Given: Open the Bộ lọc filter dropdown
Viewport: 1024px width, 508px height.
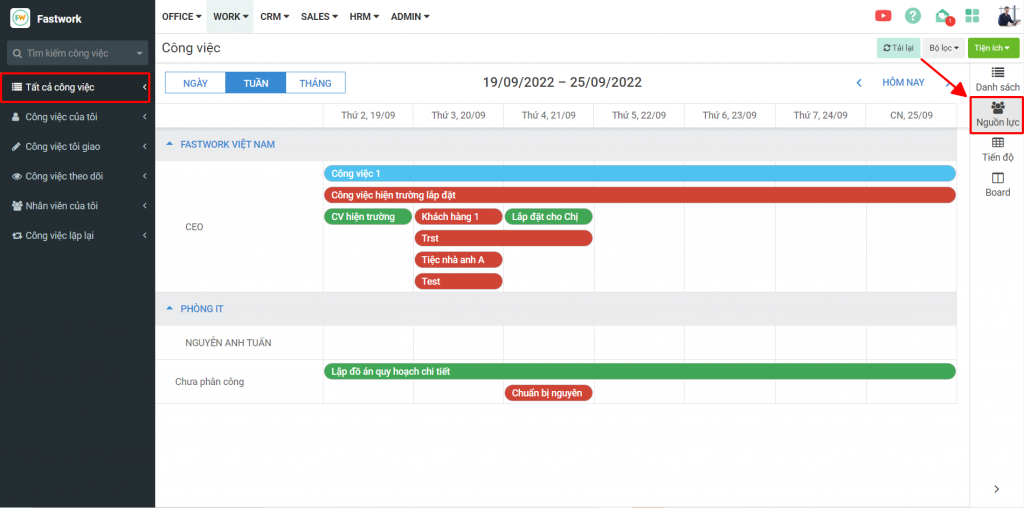Looking at the screenshot, I should 943,48.
